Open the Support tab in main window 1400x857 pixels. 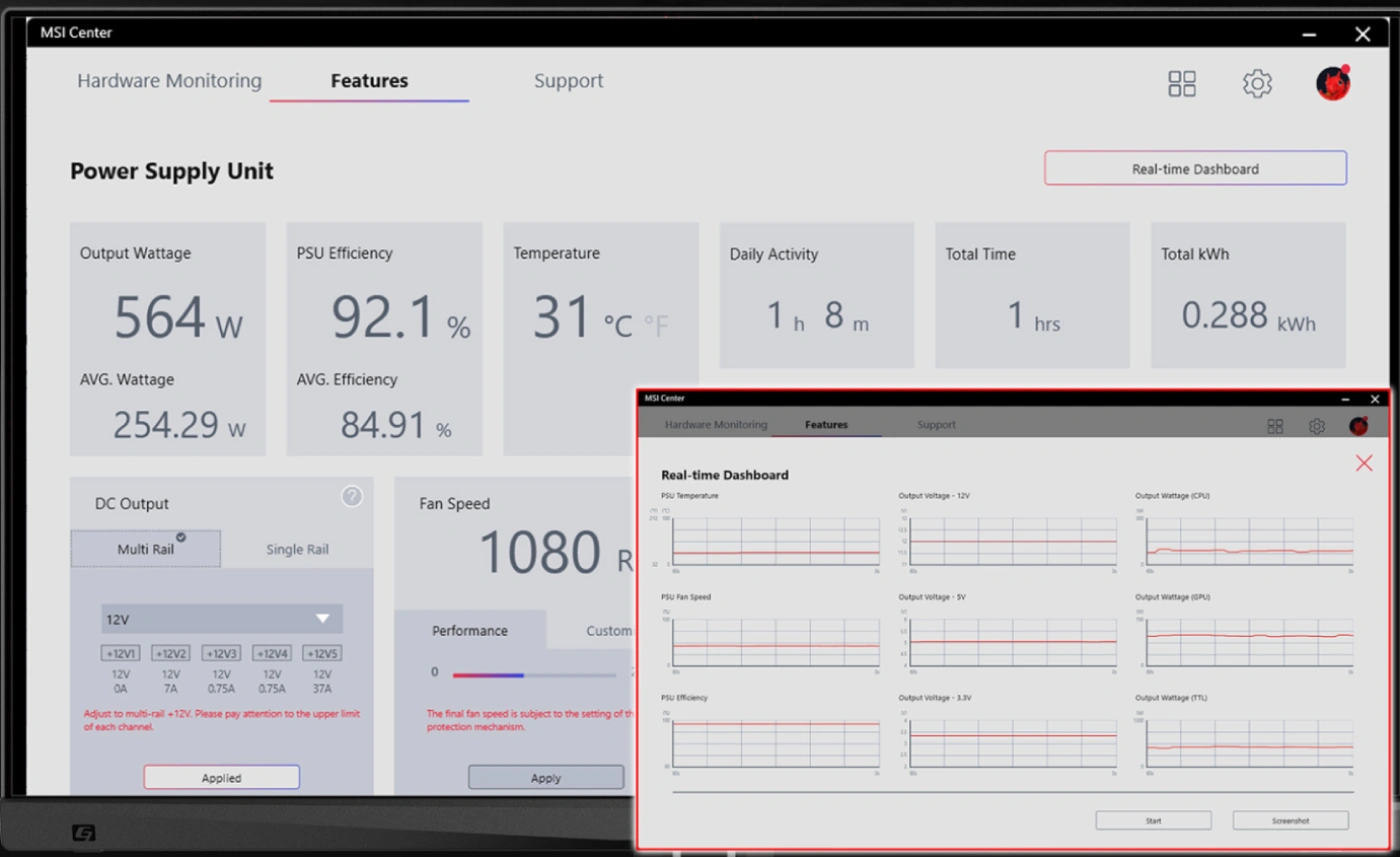point(568,81)
